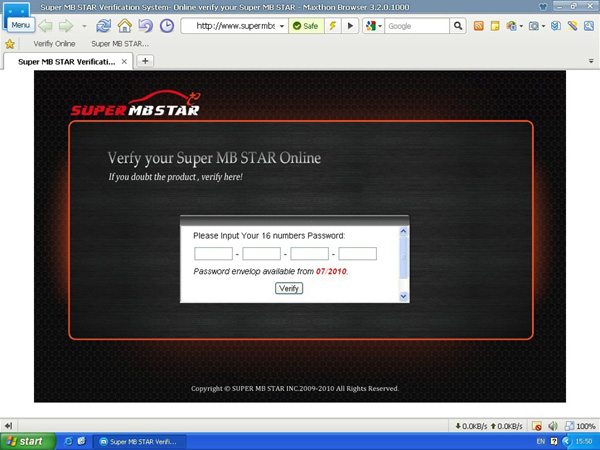This screenshot has width=600, height=450.
Task: Click the Go arrow next to address bar
Action: (x=350, y=26)
